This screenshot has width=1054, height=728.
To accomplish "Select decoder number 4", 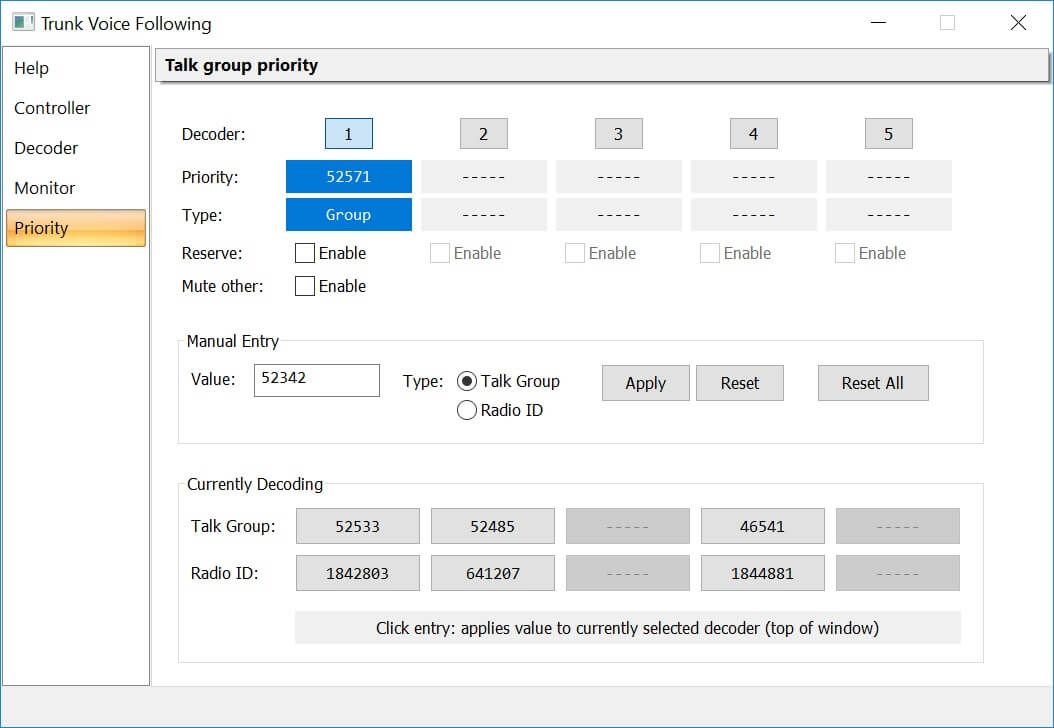I will [x=753, y=134].
